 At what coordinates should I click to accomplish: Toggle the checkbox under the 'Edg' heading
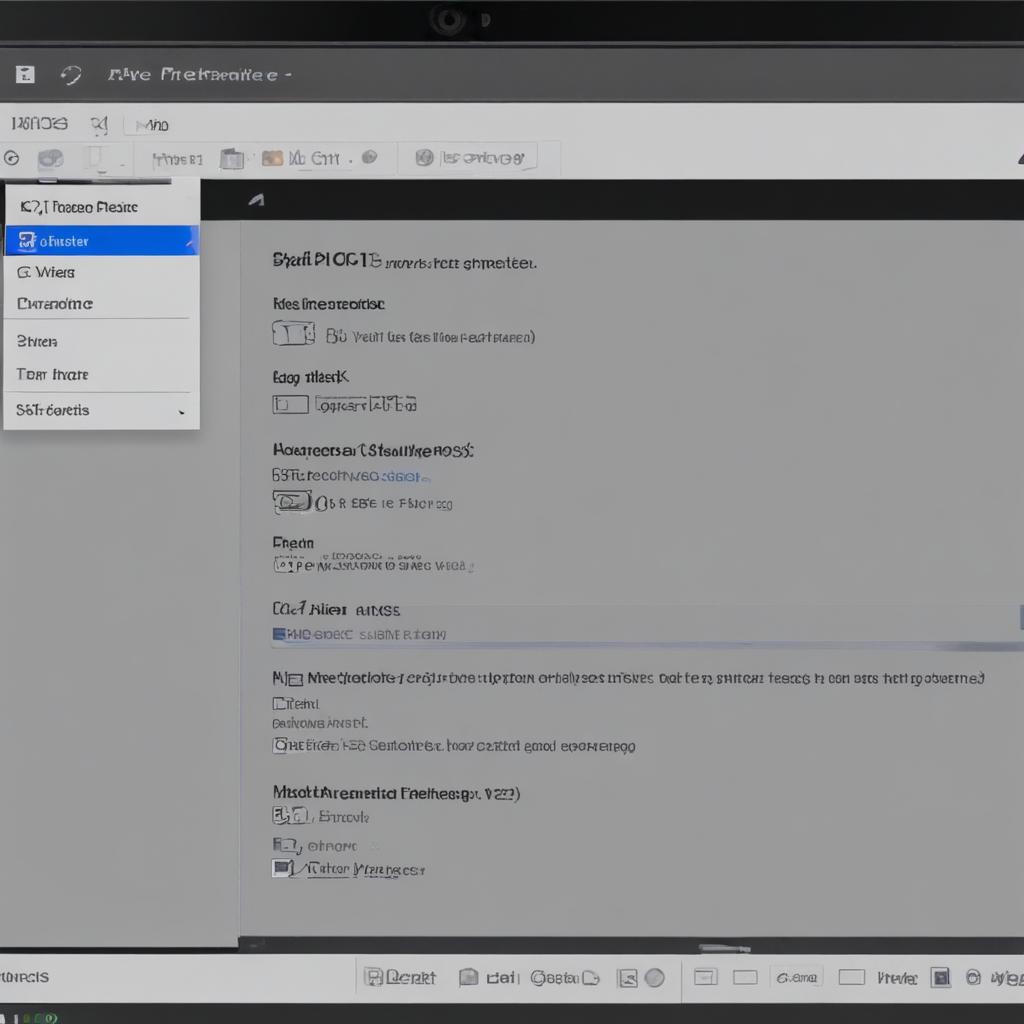[290, 404]
